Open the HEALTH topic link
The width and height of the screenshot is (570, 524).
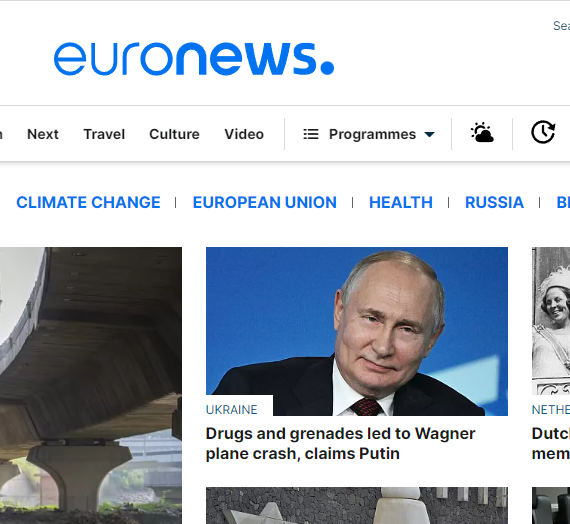point(401,203)
